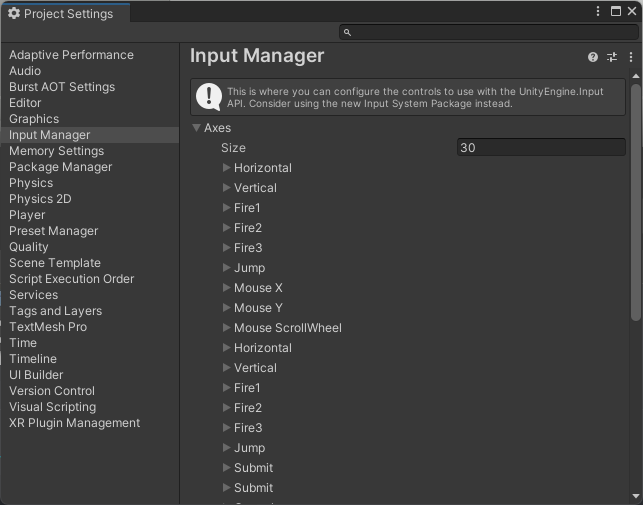The height and width of the screenshot is (505, 643).
Task: Open Input Manager three-dot options menu
Action: click(x=631, y=58)
